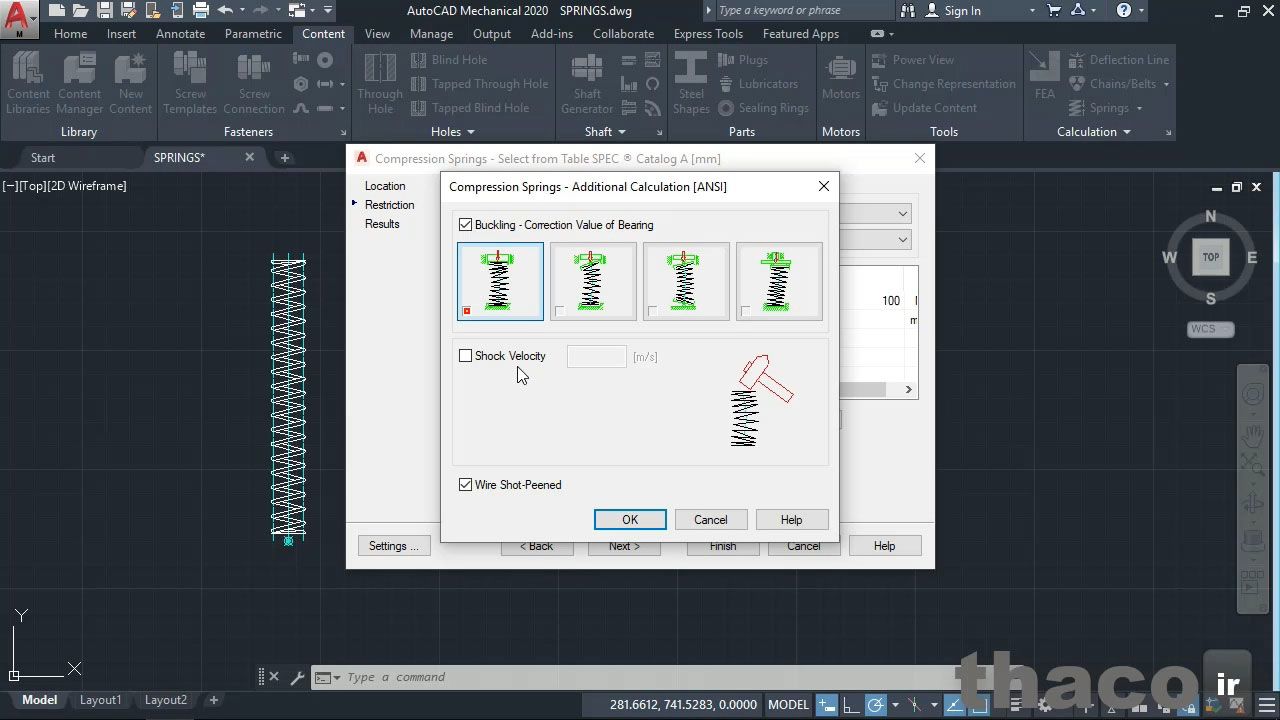Viewport: 1280px width, 720px height.
Task: Click the Tapped Through Hole tool
Action: tap(479, 84)
